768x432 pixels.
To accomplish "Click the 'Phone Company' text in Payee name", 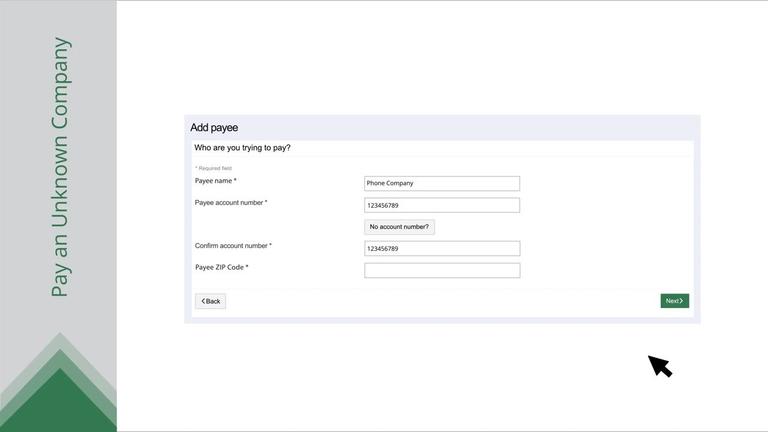I will point(390,183).
